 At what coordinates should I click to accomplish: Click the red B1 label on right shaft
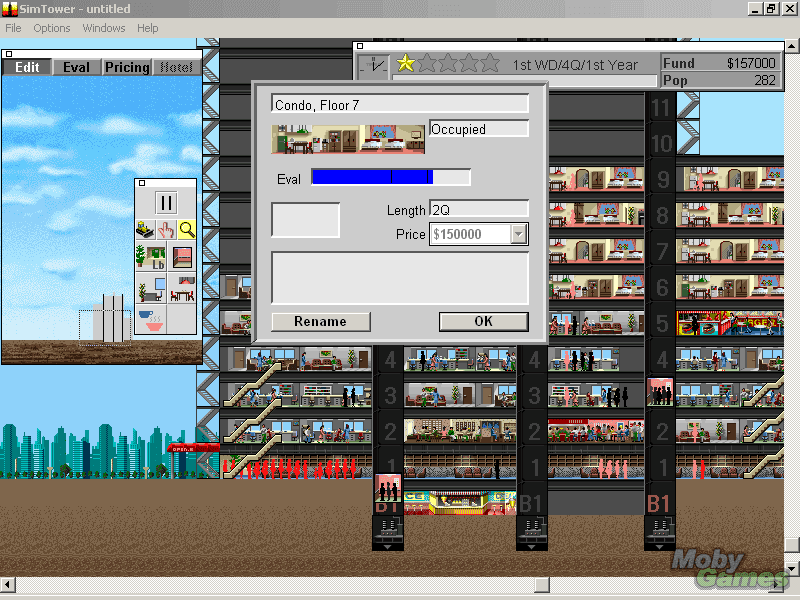coord(658,504)
